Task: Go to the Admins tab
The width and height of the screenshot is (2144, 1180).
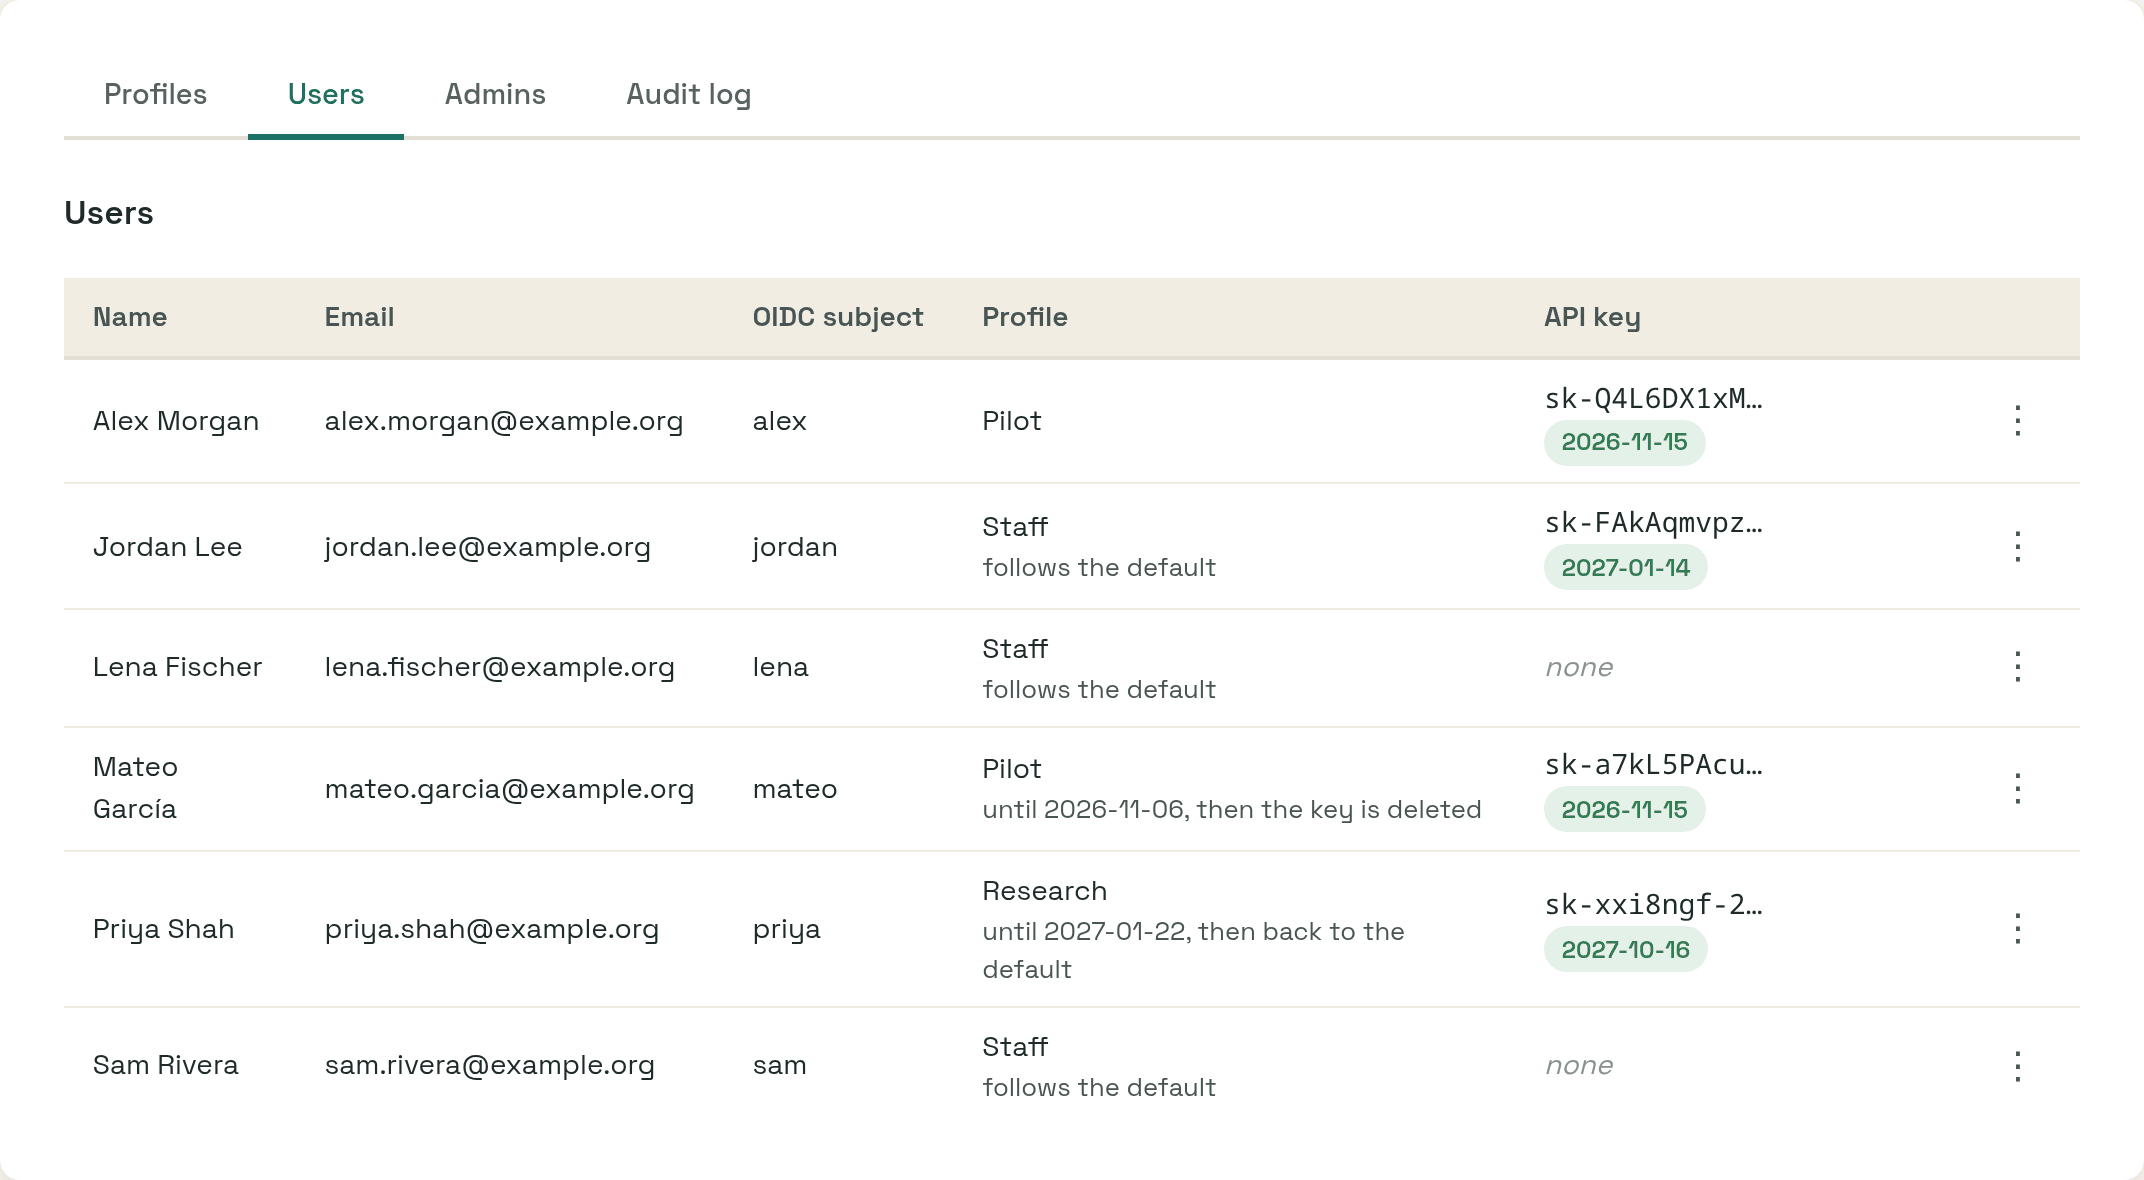Action: (495, 94)
